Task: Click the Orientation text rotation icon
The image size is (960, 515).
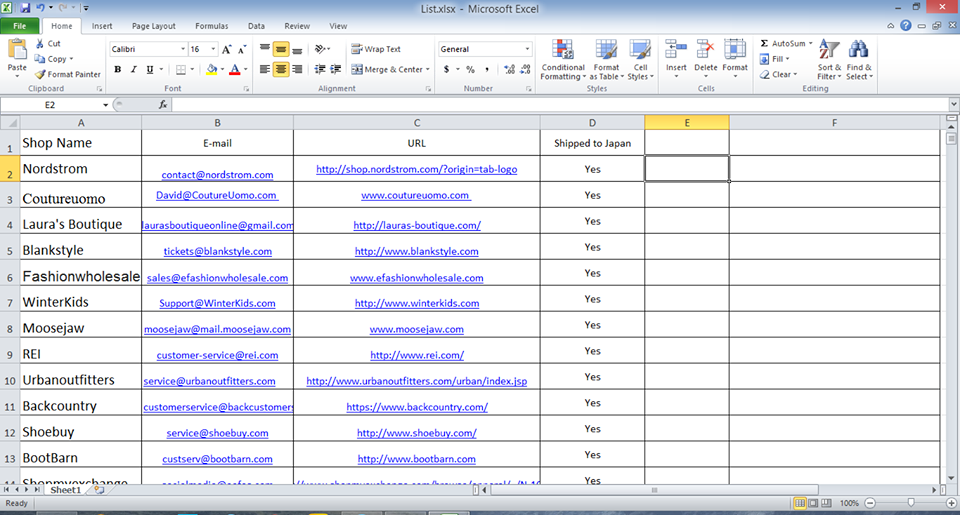Action: pyautogui.click(x=320, y=49)
